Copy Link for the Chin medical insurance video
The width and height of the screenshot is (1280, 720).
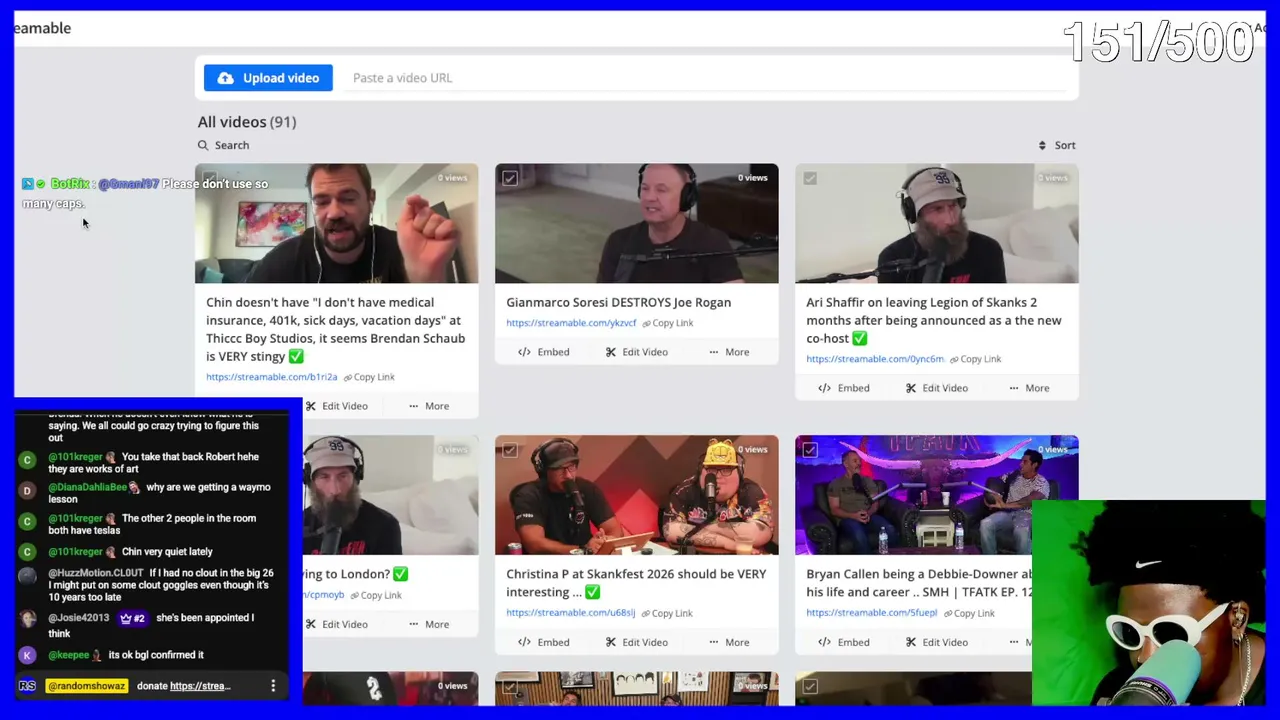click(x=369, y=377)
